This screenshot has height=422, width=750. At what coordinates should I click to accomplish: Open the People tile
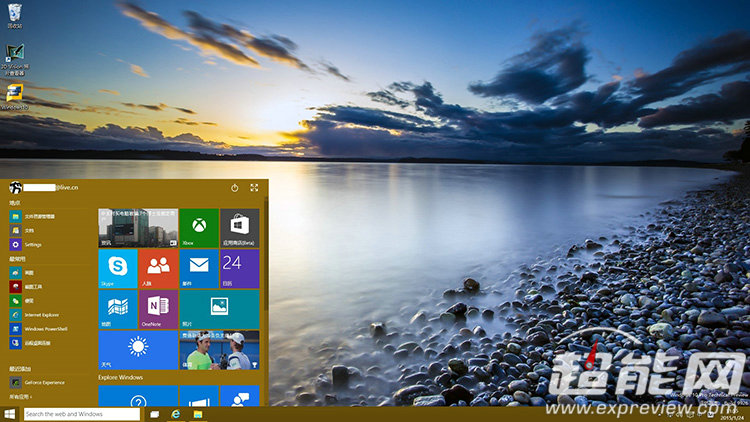click(x=158, y=269)
